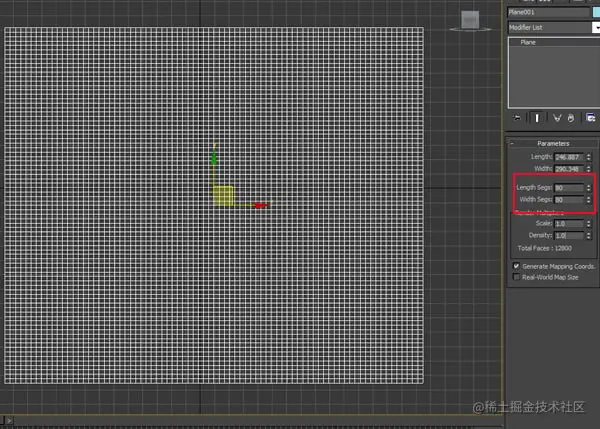The width and height of the screenshot is (600, 429).
Task: Open Configure Modifier Sets icon
Action: 590,118
